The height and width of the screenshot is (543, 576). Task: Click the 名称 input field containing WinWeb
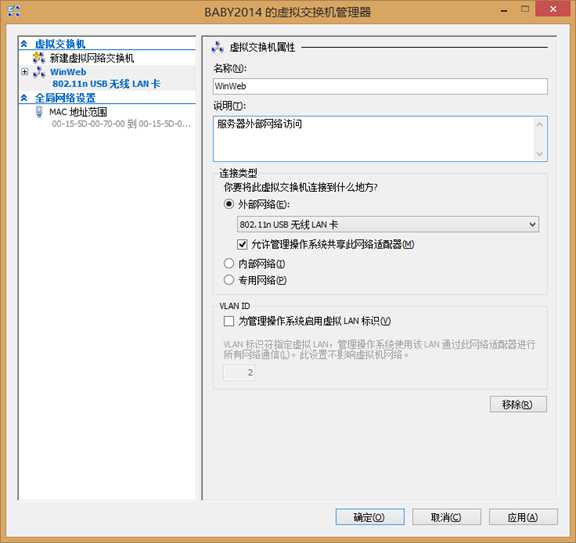pyautogui.click(x=380, y=86)
